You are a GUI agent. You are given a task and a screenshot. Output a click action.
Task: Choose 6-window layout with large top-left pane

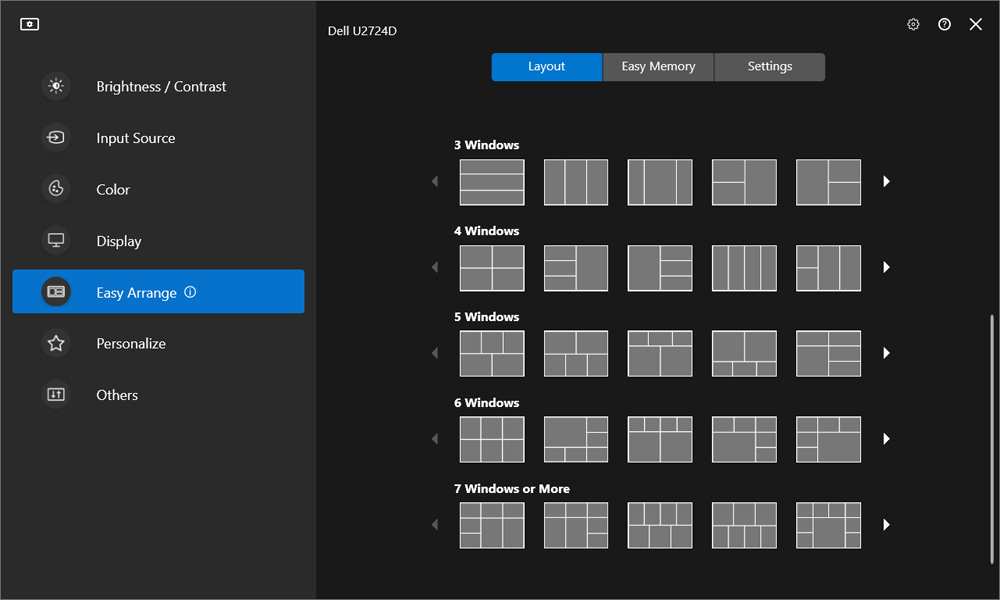point(576,440)
